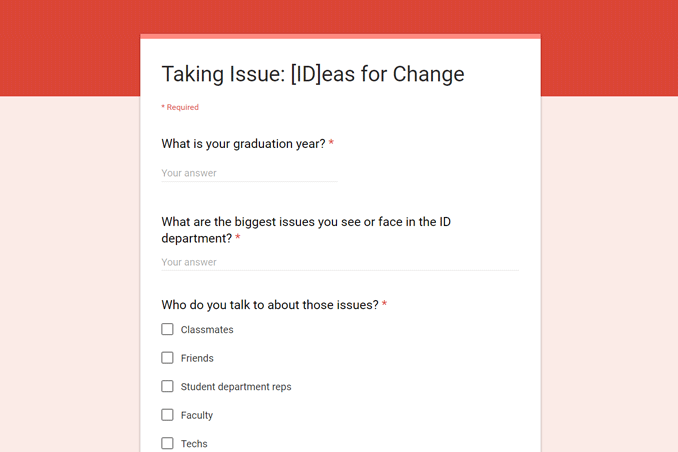The height and width of the screenshot is (452, 678).
Task: Click the asterisk after 'those issues?'
Action: [x=384, y=304]
